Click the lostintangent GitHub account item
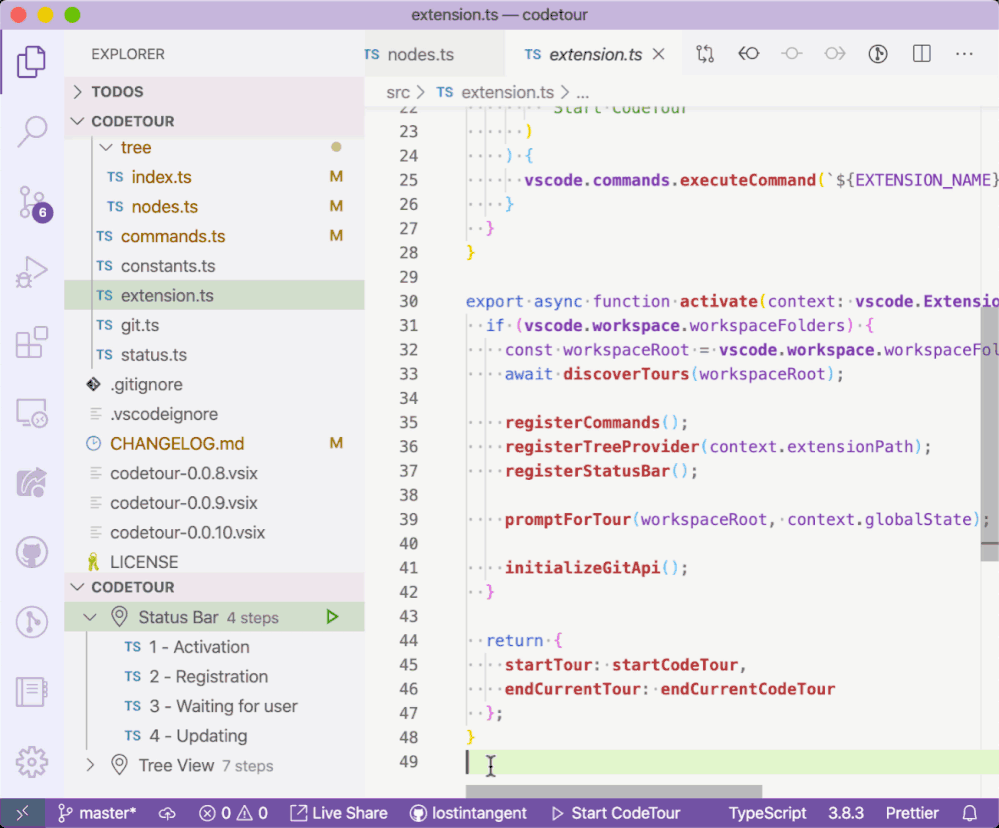The height and width of the screenshot is (828, 999). pyautogui.click(x=468, y=813)
